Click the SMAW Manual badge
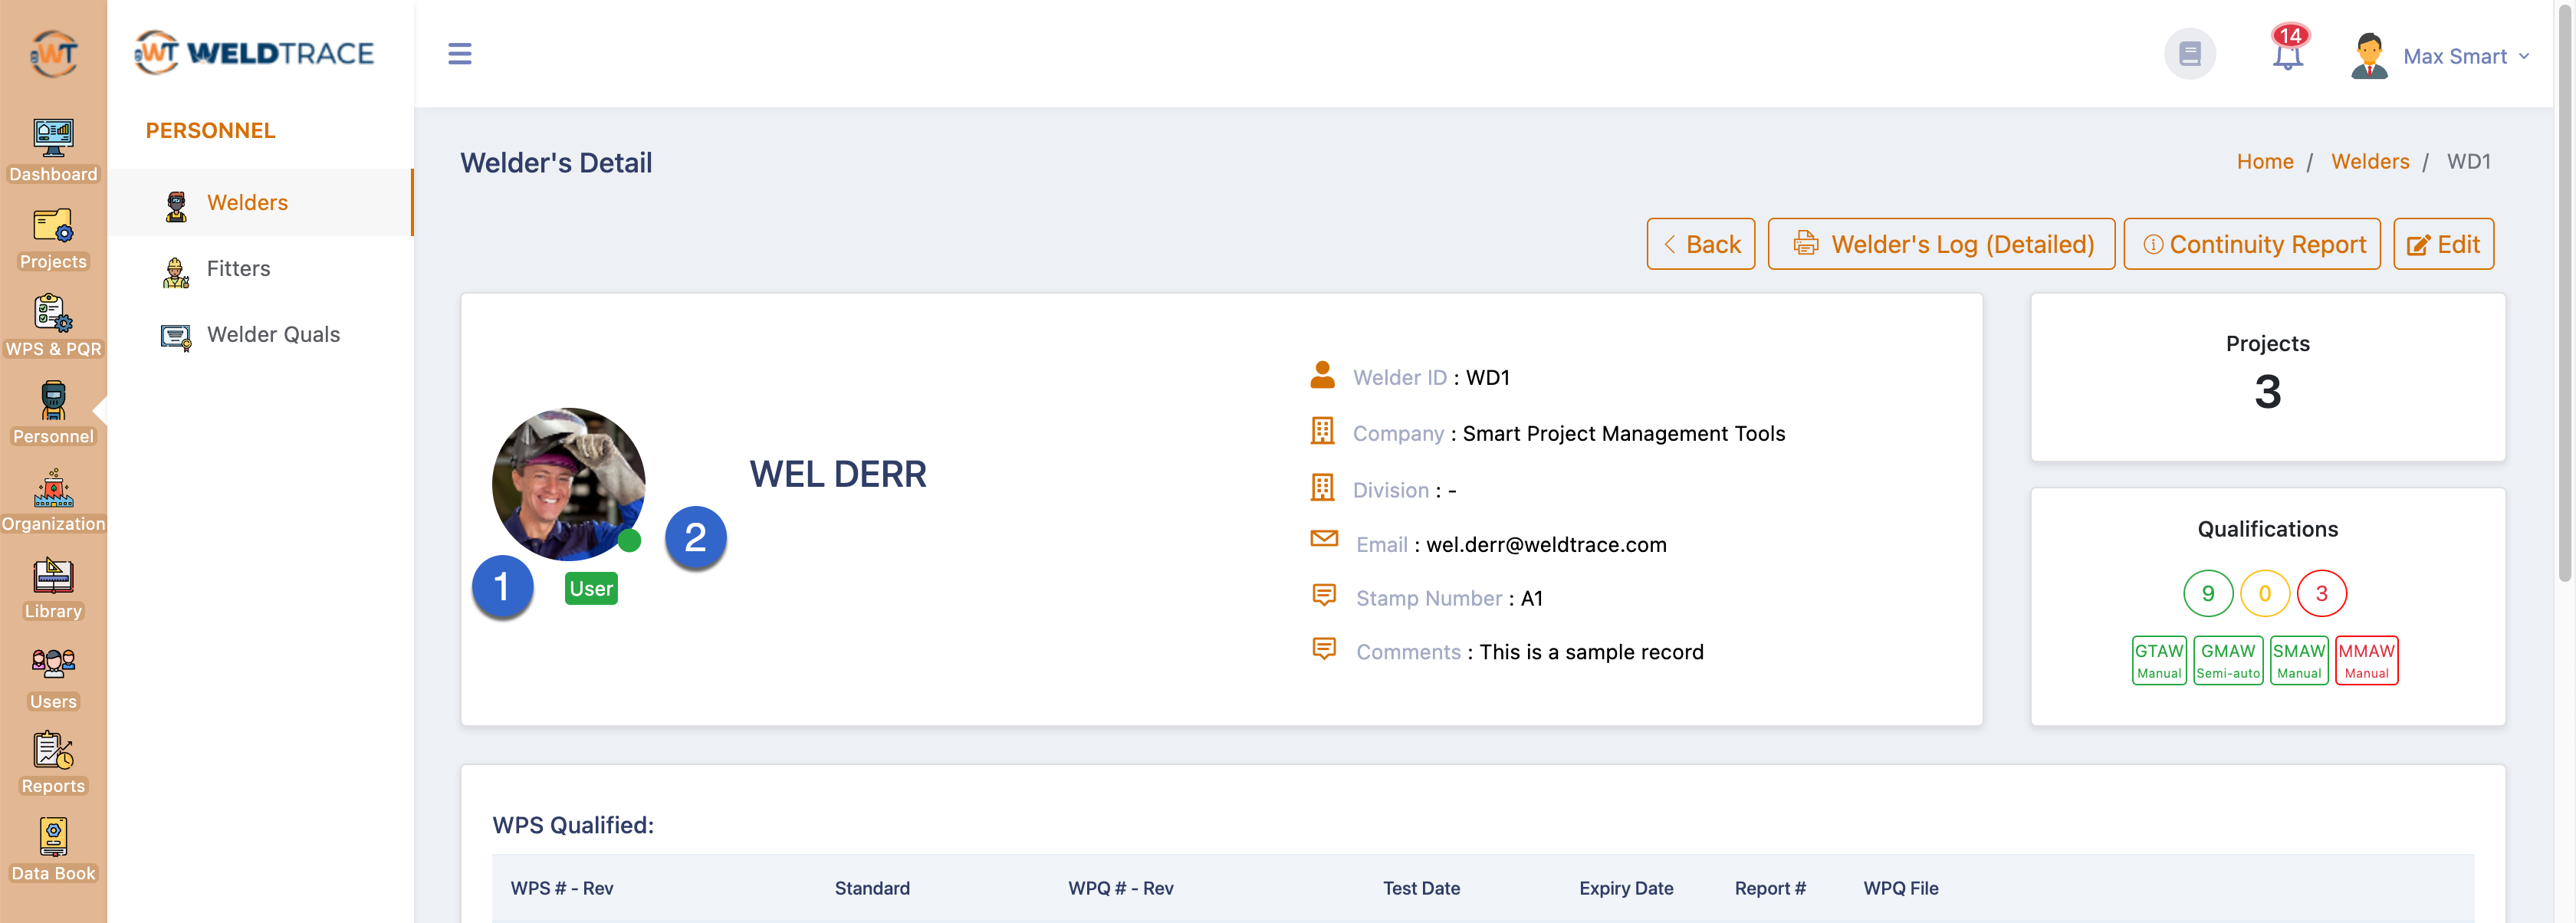 pos(2299,660)
